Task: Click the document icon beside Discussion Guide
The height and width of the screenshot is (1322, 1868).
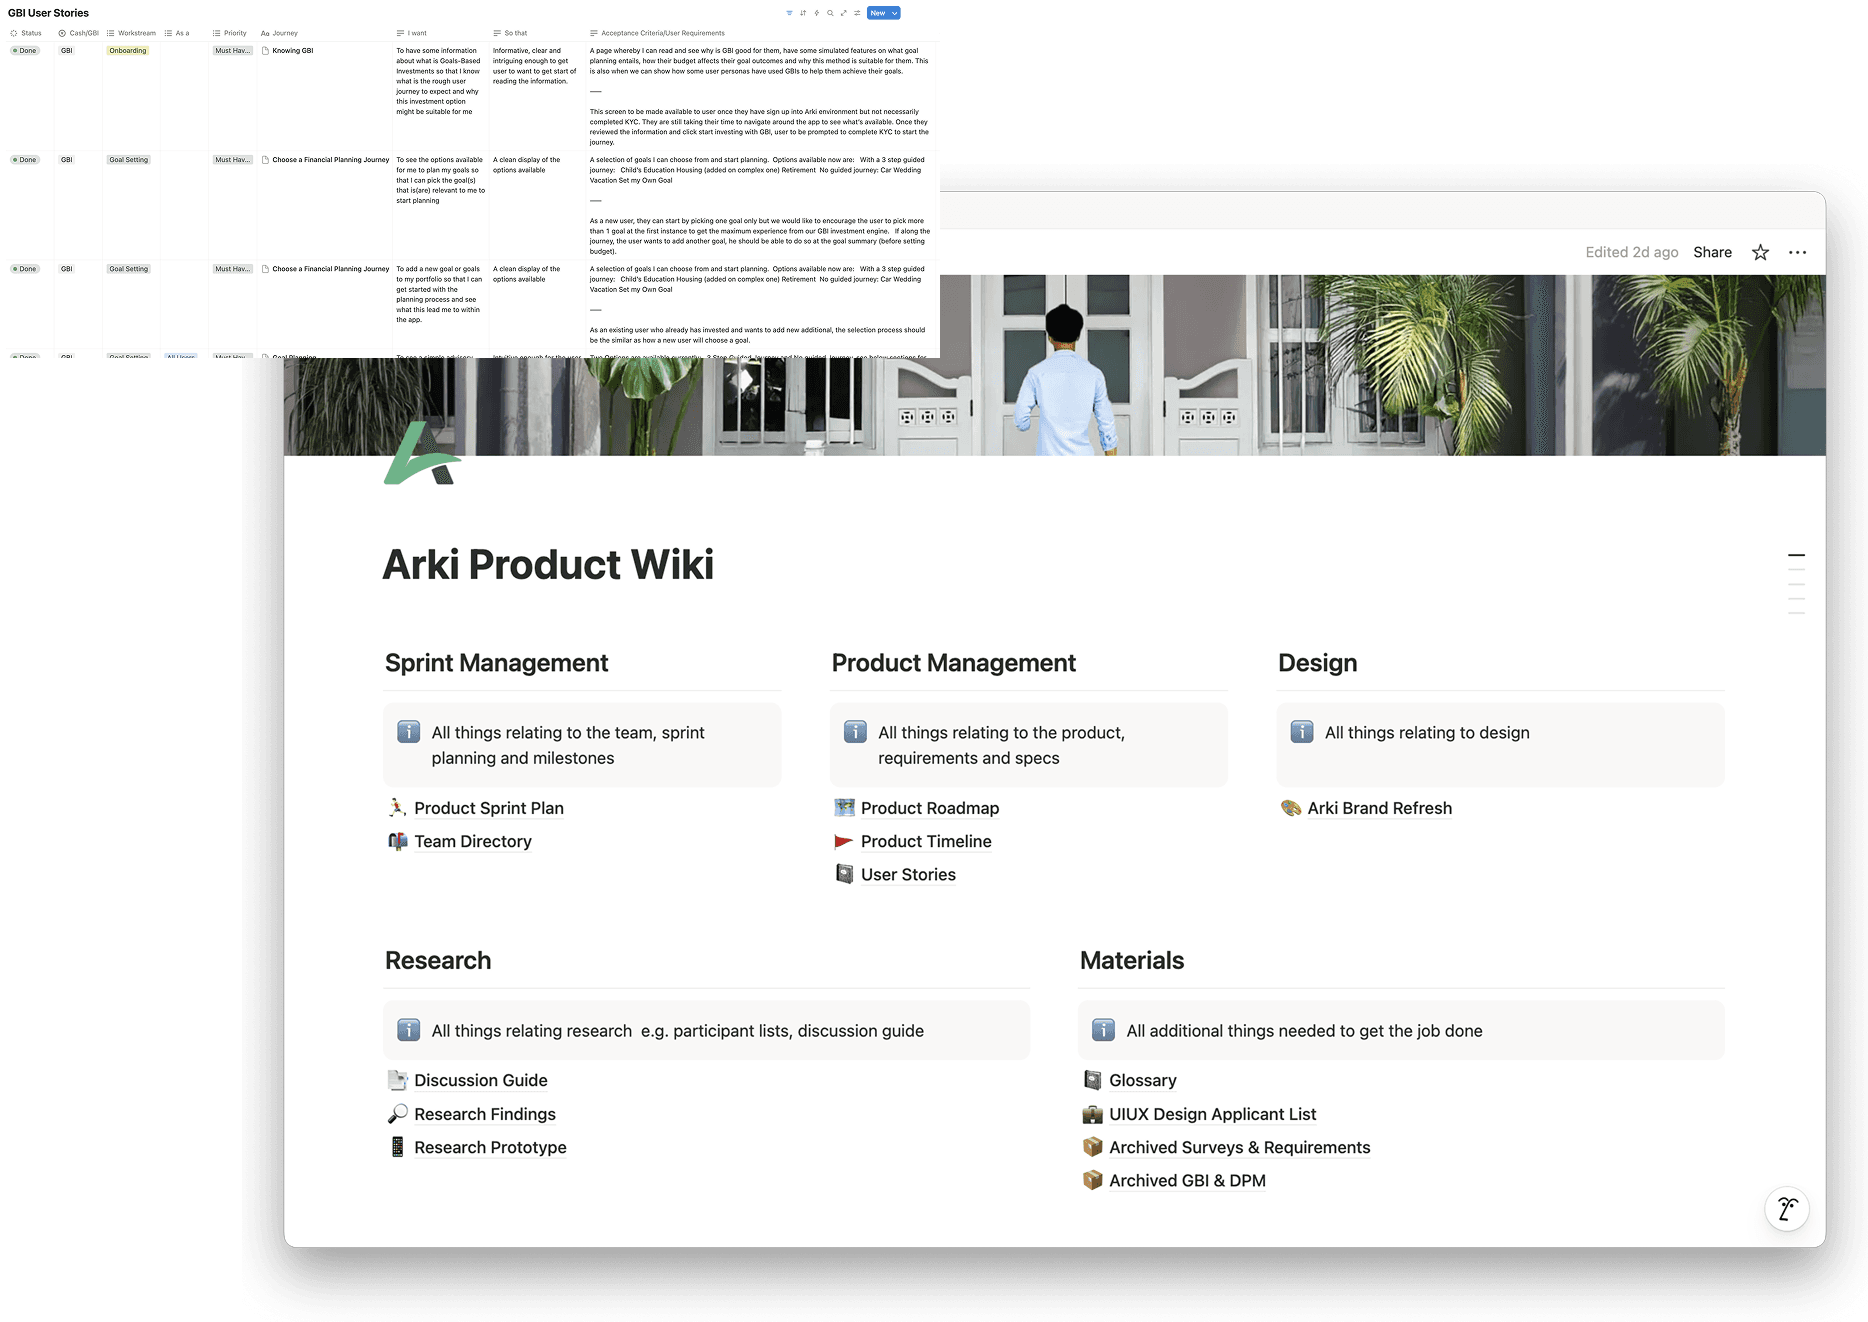Action: [x=397, y=1080]
